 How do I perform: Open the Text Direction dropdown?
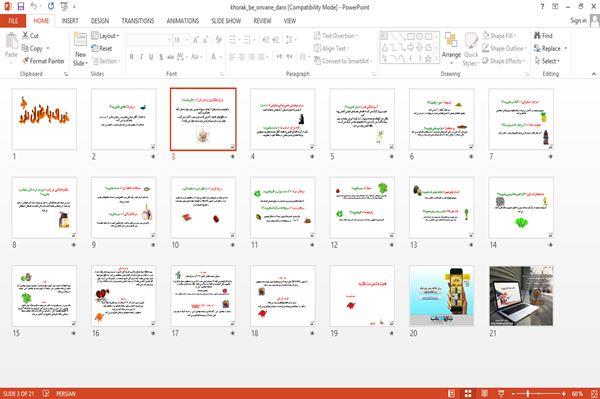pos(336,36)
